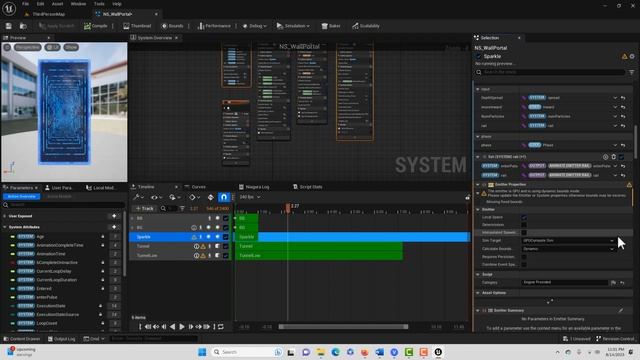The image size is (640, 360).
Task: Play the timeline in reverse
Action: click(173, 327)
